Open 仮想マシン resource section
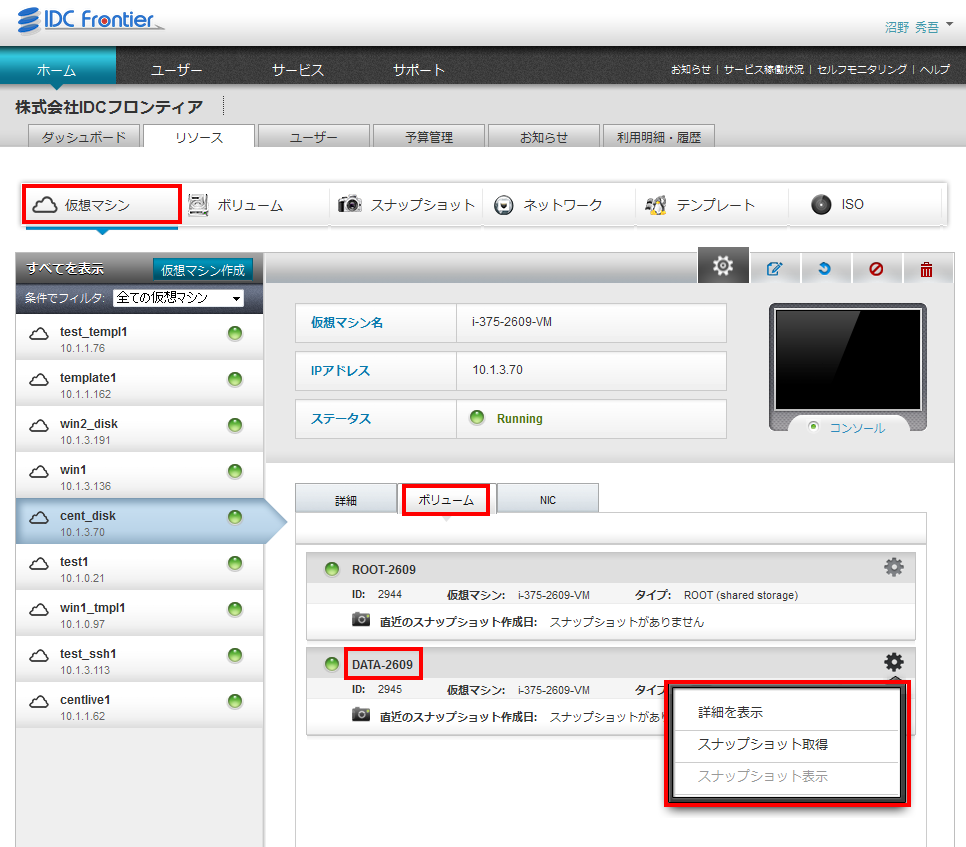This screenshot has width=966, height=847. click(x=102, y=205)
